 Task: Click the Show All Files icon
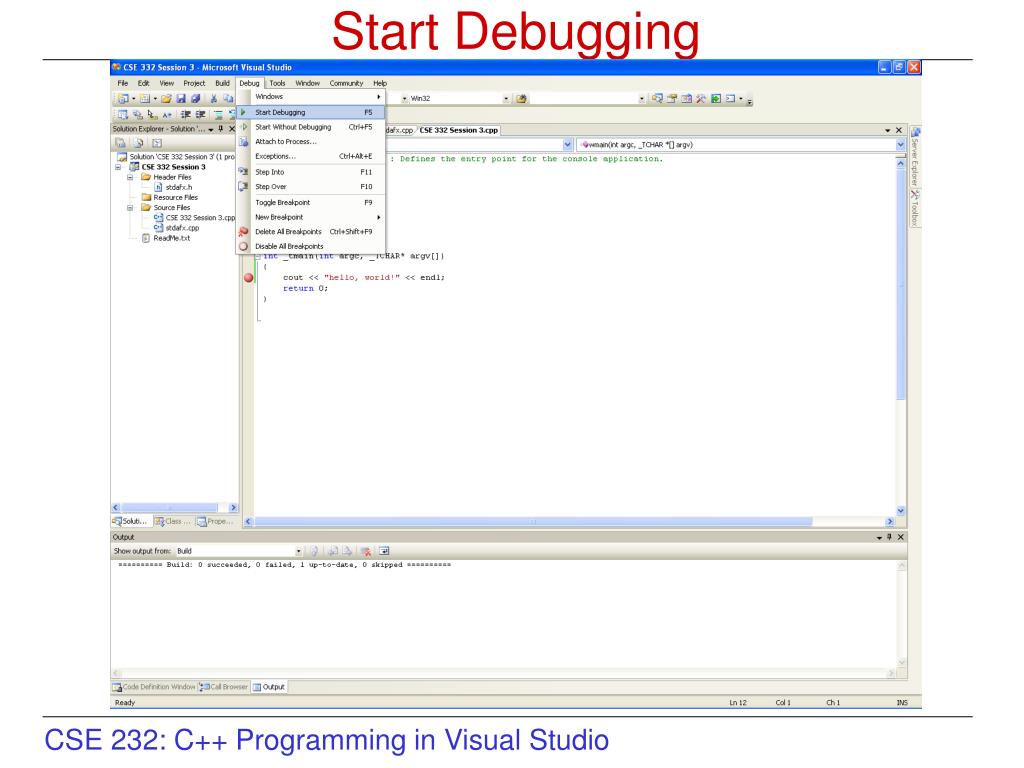click(138, 143)
